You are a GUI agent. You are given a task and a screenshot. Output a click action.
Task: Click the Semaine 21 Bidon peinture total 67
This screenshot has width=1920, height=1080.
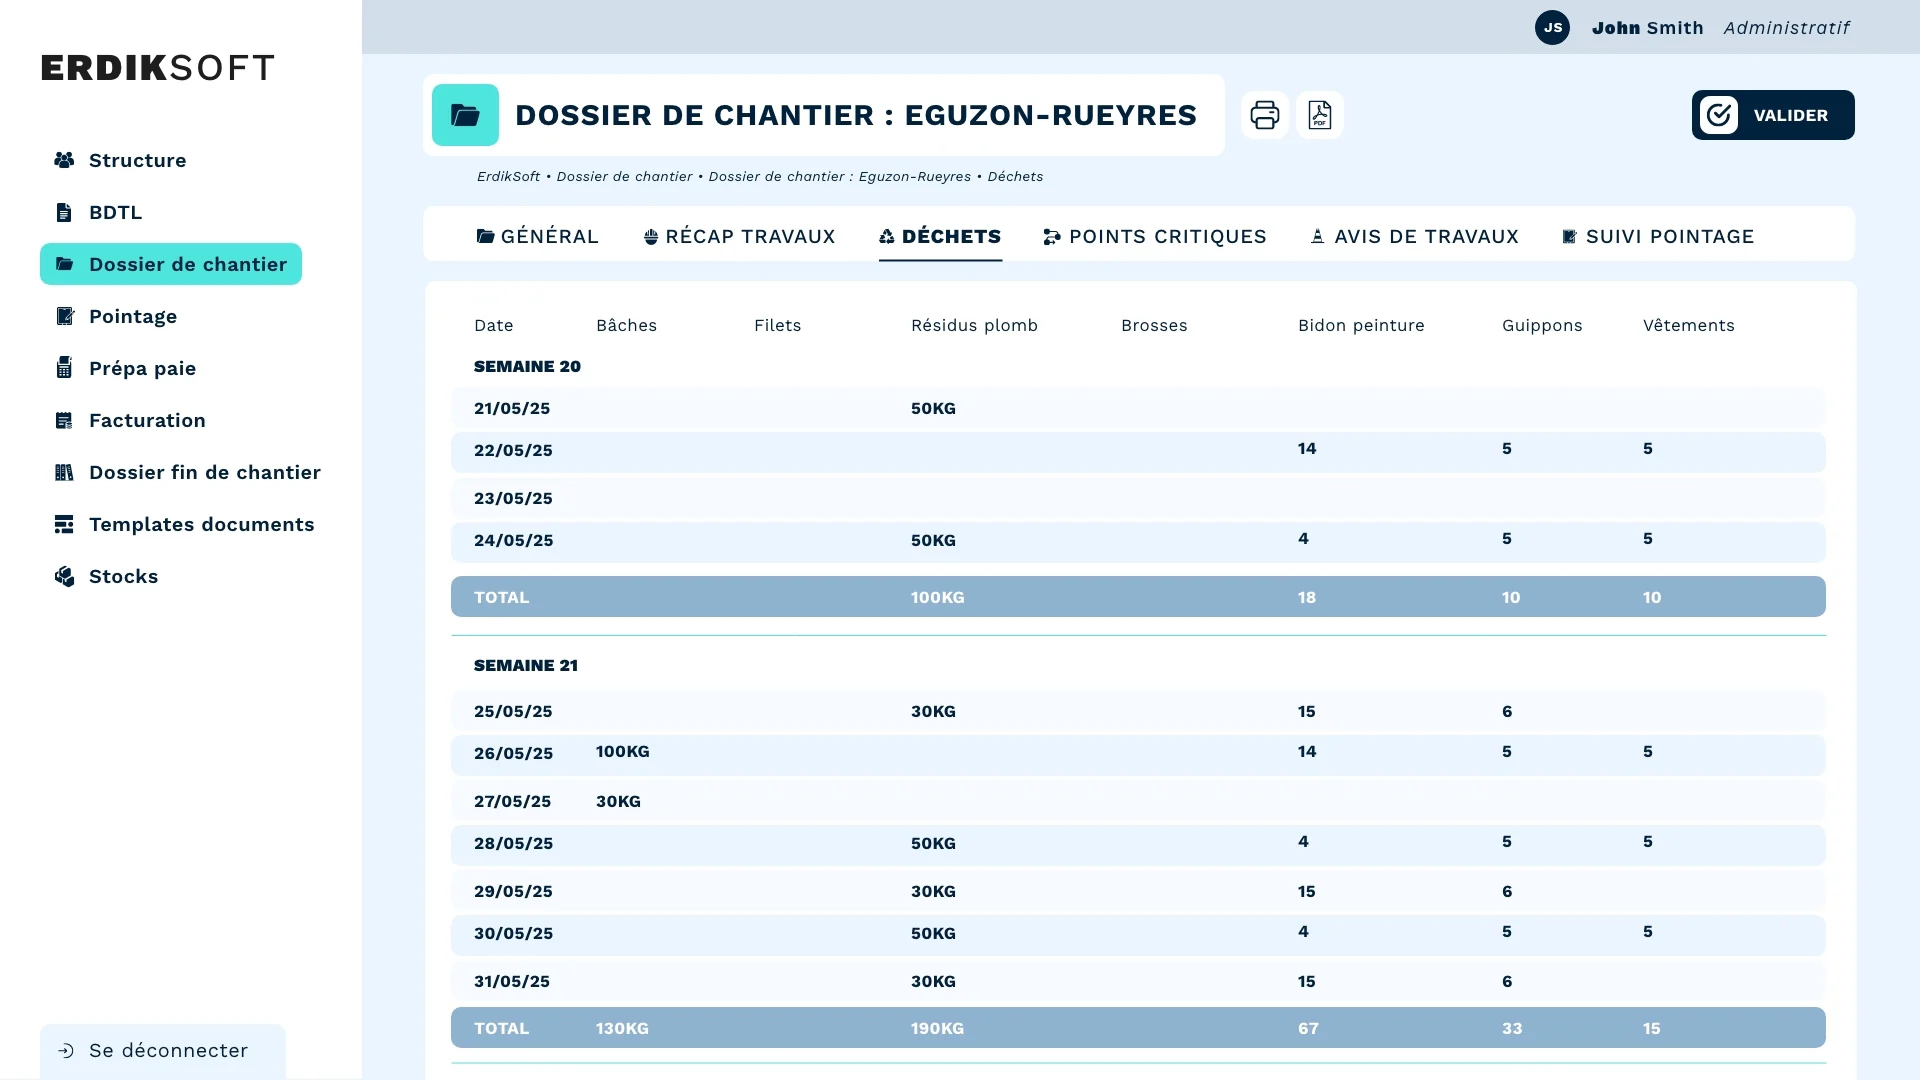tap(1308, 1028)
